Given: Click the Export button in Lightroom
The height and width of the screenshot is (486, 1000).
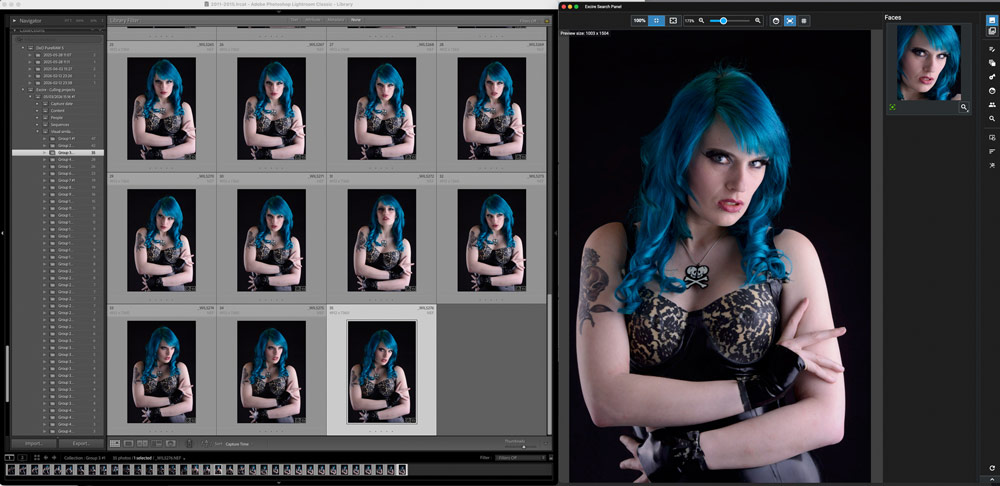Looking at the screenshot, I should pos(81,443).
